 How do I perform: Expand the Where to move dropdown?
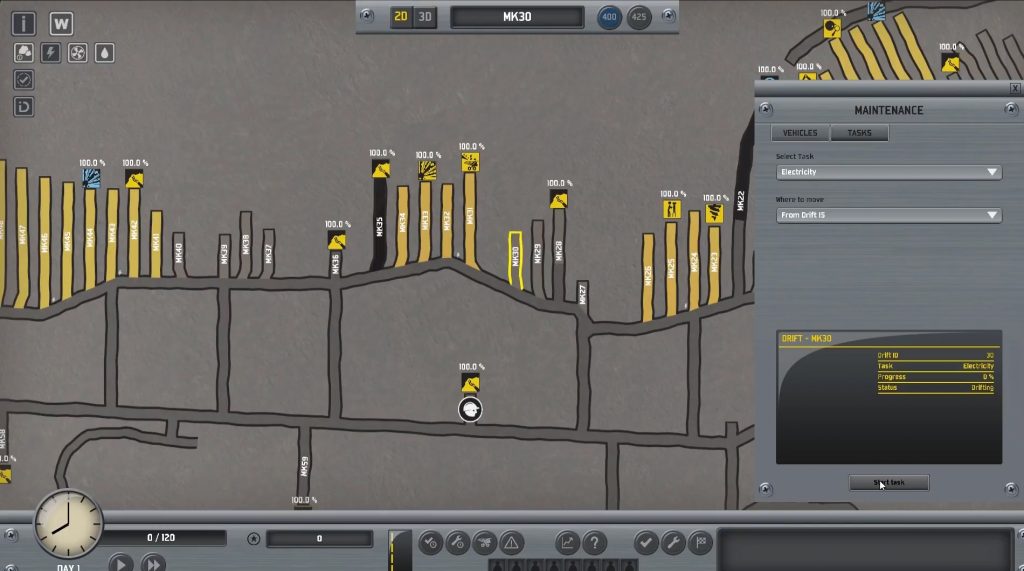pyautogui.click(x=889, y=215)
